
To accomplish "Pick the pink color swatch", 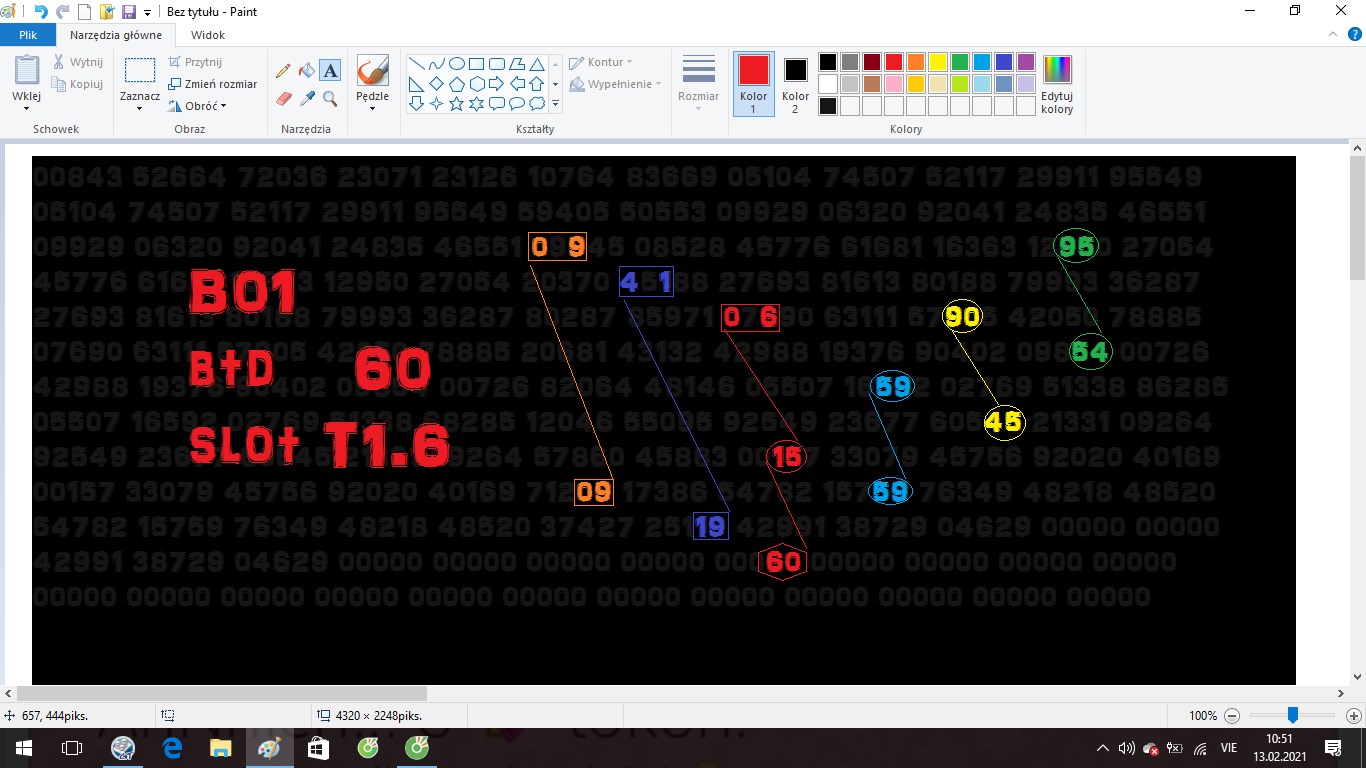I will point(894,84).
